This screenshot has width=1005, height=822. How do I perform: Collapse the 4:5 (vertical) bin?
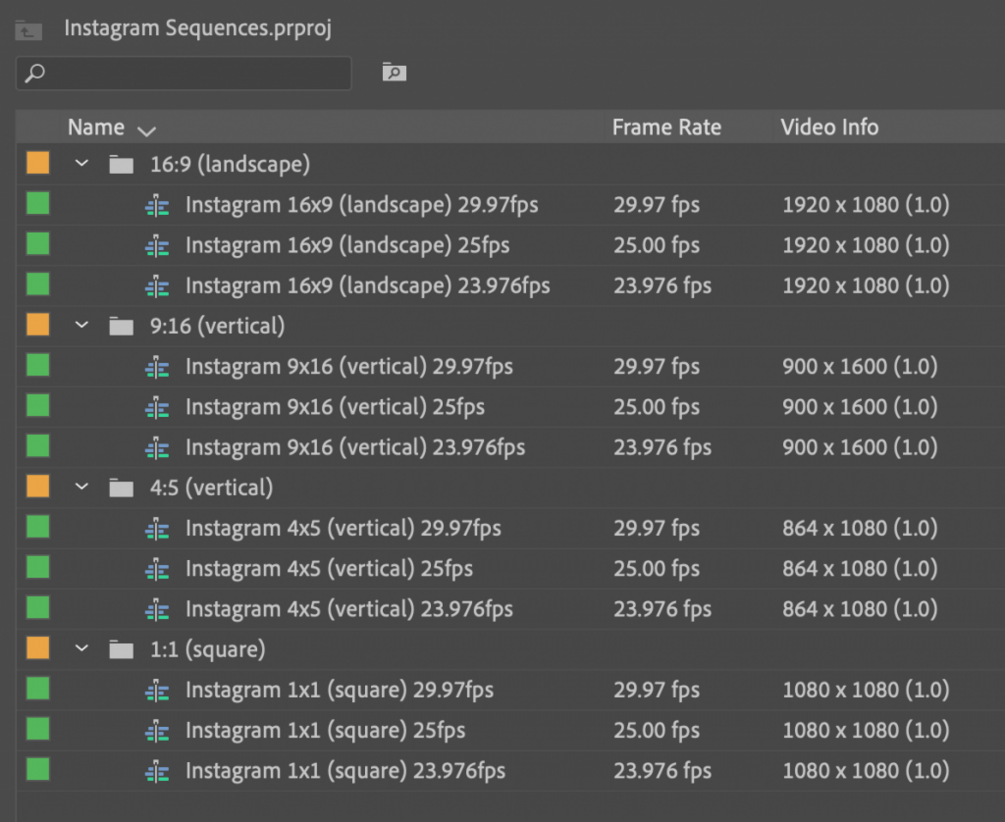coord(82,488)
